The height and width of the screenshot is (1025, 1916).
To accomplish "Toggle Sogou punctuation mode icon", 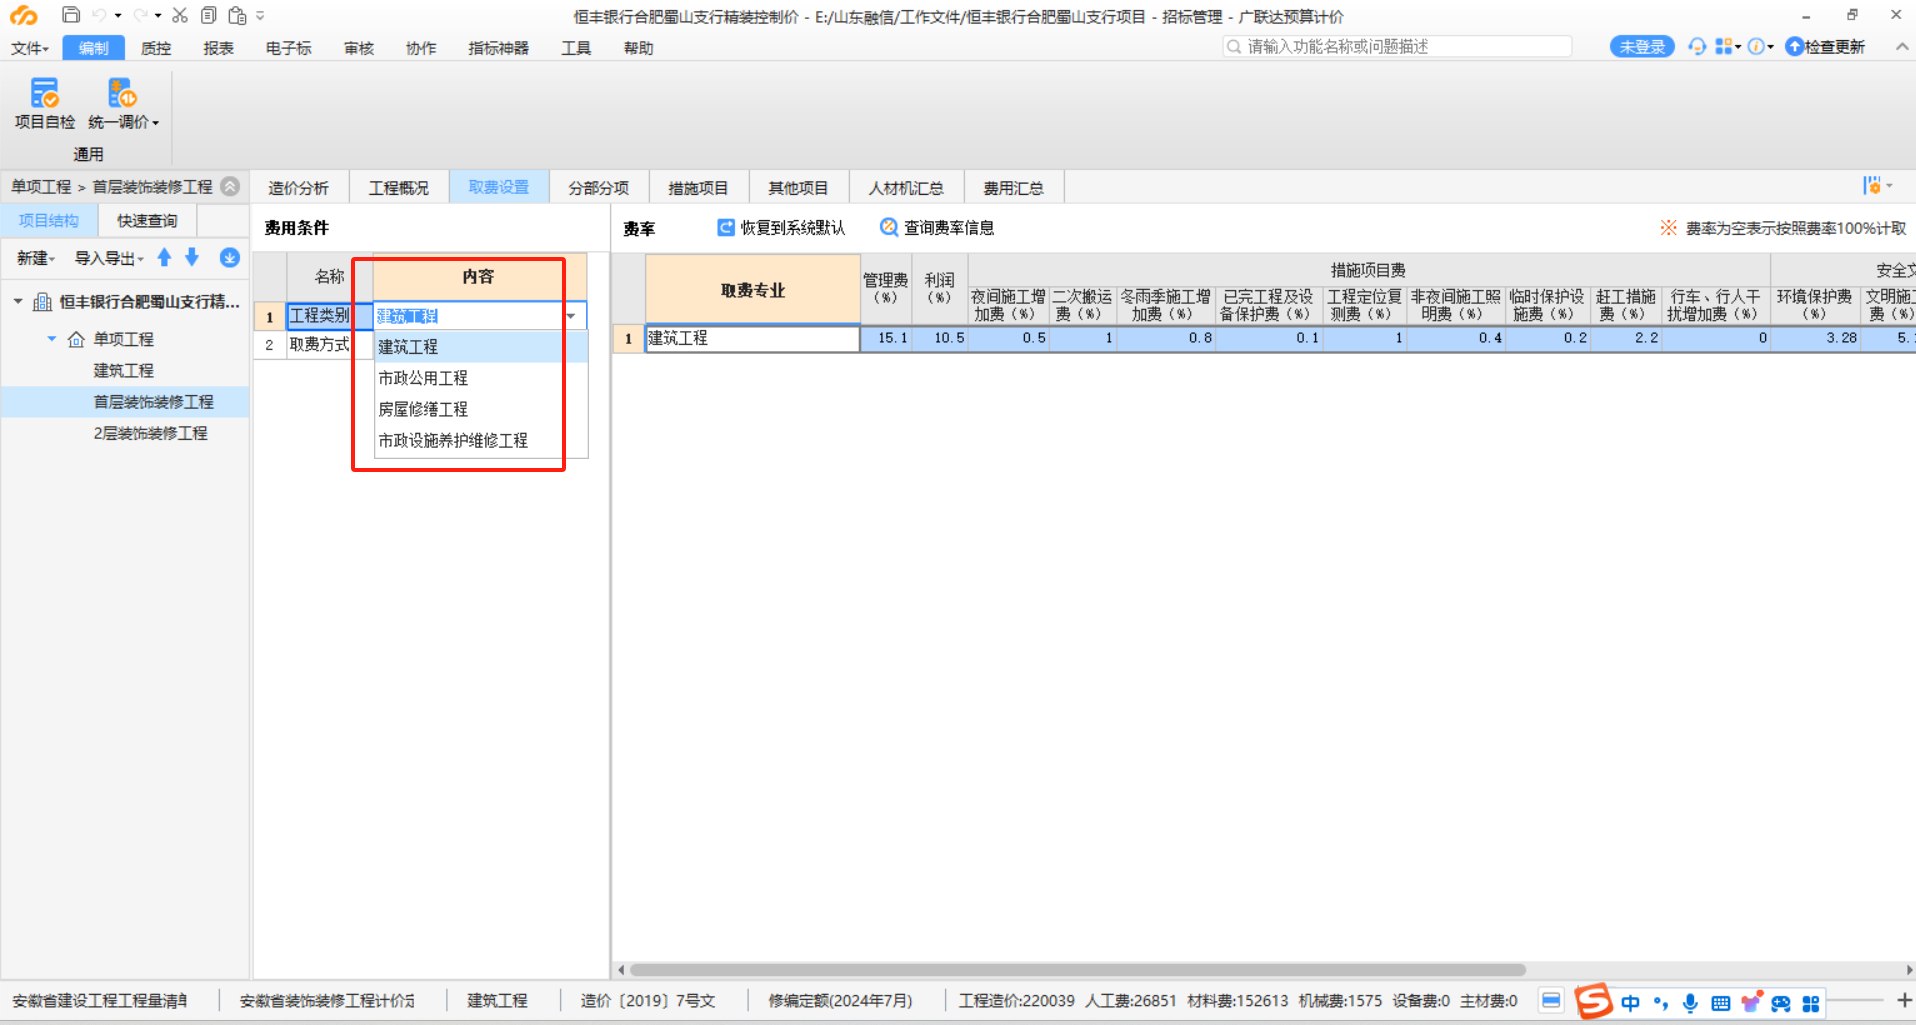I will point(1661,1003).
